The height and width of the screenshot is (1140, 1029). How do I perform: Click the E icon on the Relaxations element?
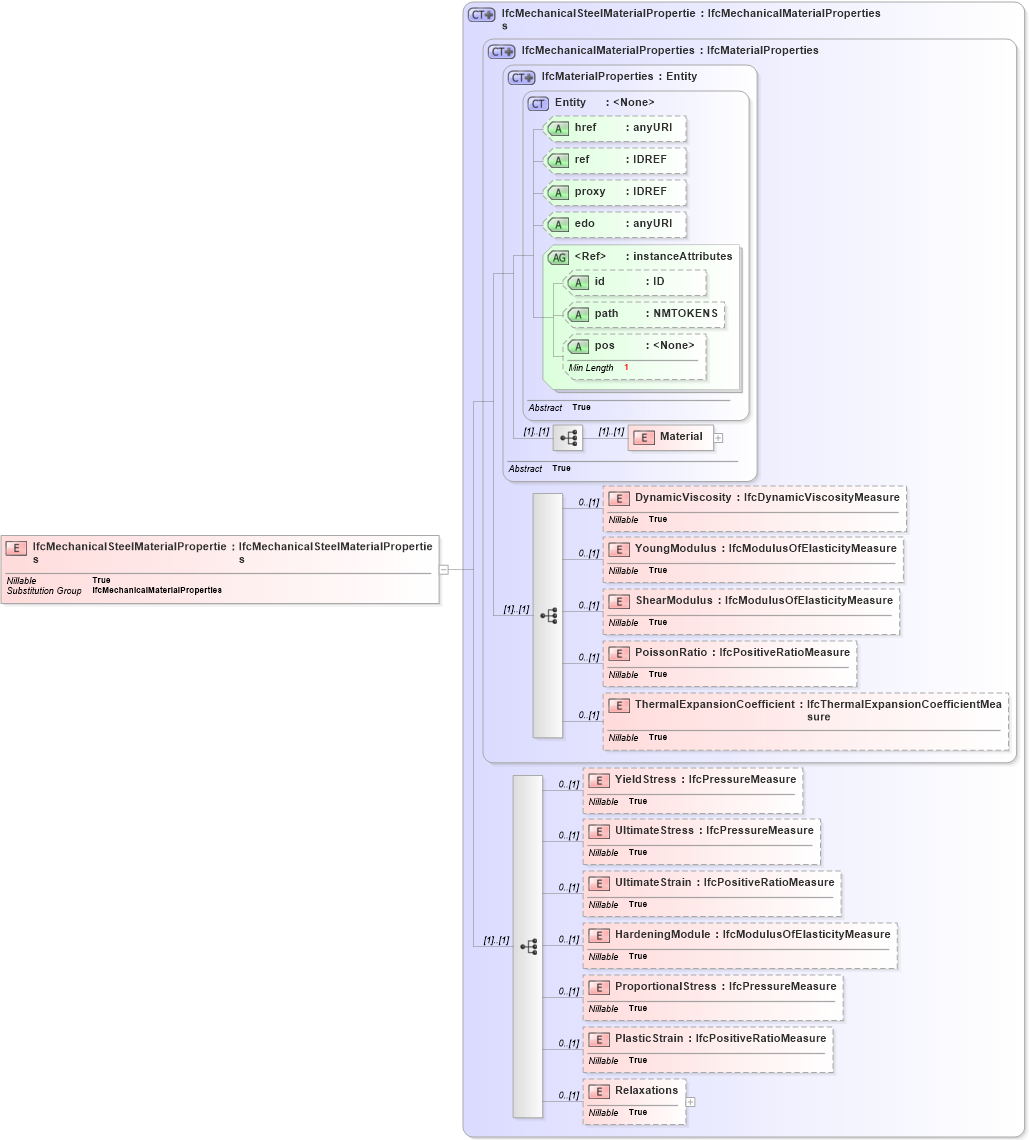(x=598, y=1091)
